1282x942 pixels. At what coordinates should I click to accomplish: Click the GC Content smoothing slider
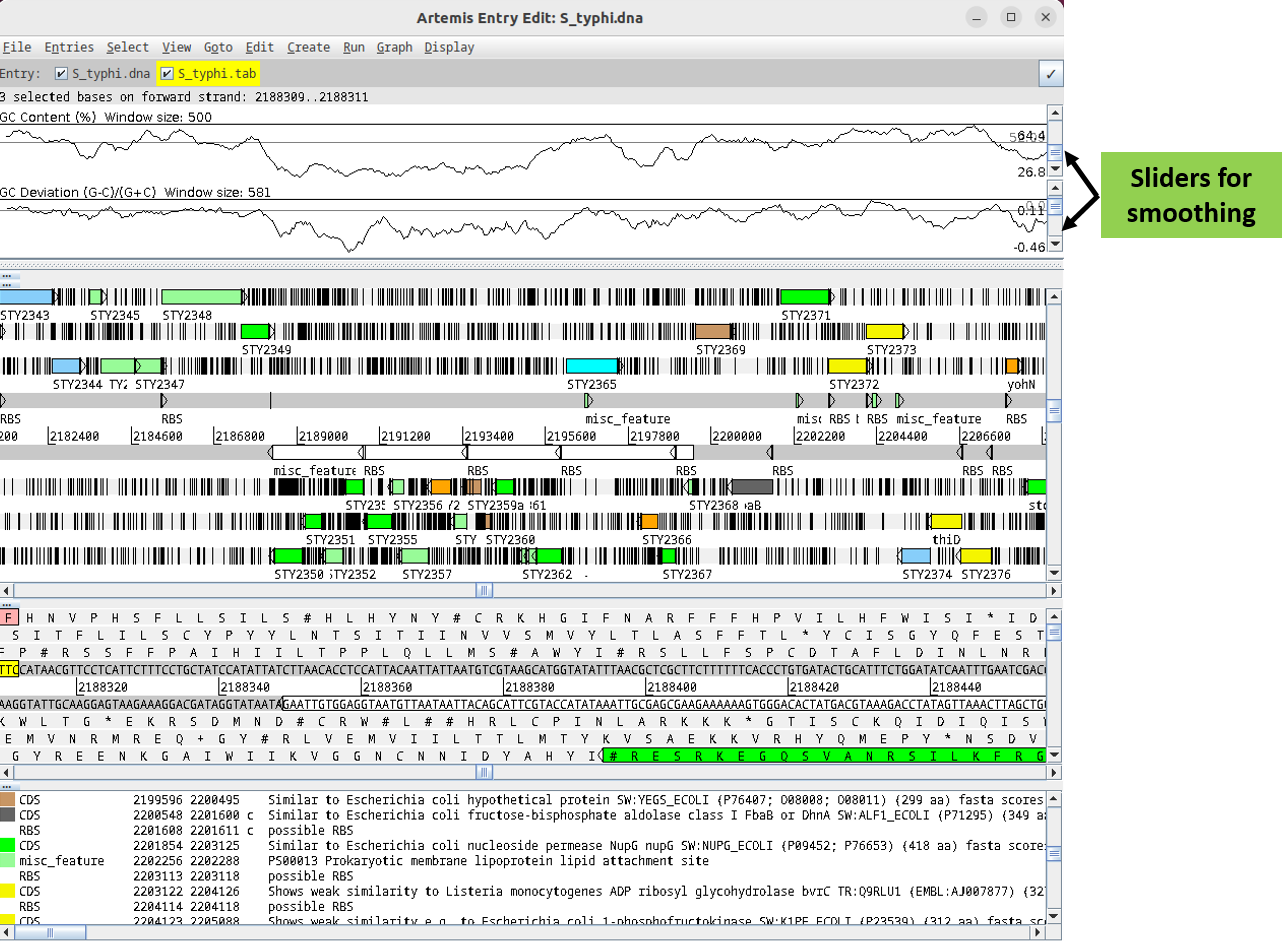pyautogui.click(x=1054, y=152)
